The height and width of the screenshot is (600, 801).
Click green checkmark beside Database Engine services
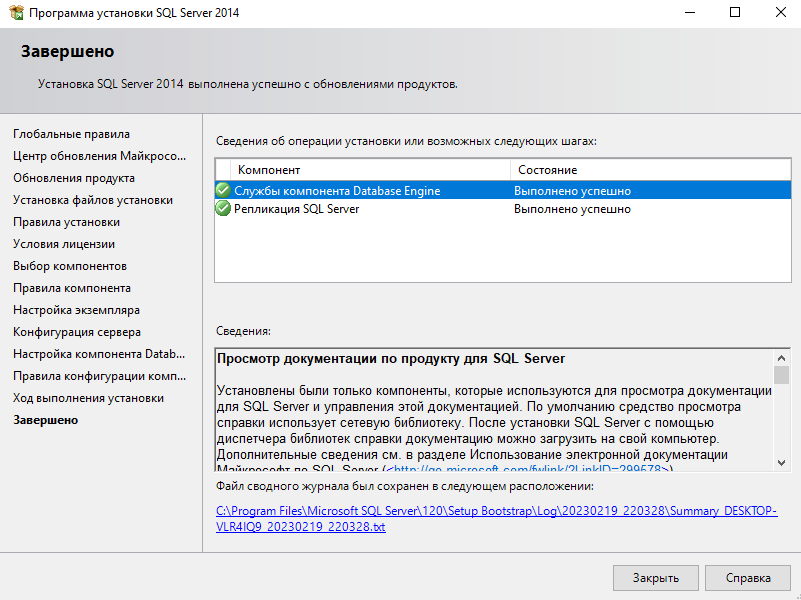pos(223,190)
